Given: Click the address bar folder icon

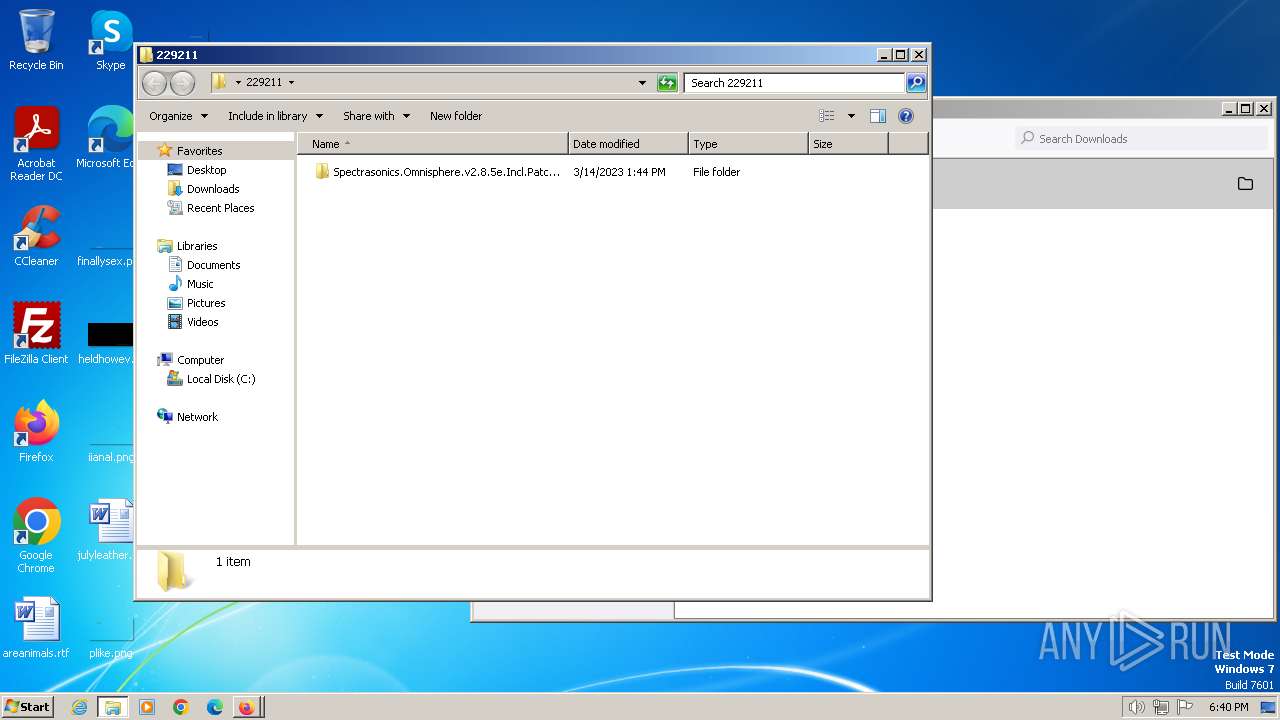Looking at the screenshot, I should click(x=219, y=82).
